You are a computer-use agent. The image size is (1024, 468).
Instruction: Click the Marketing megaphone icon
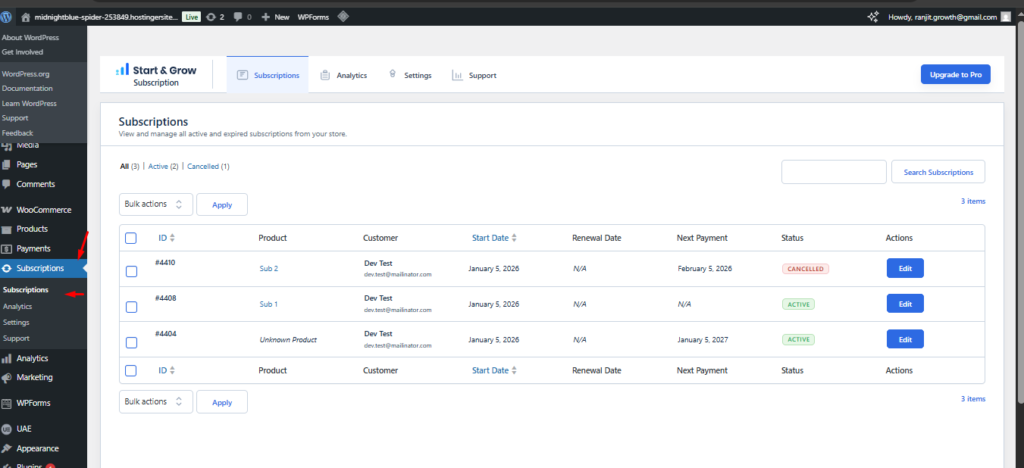pyautogui.click(x=7, y=378)
